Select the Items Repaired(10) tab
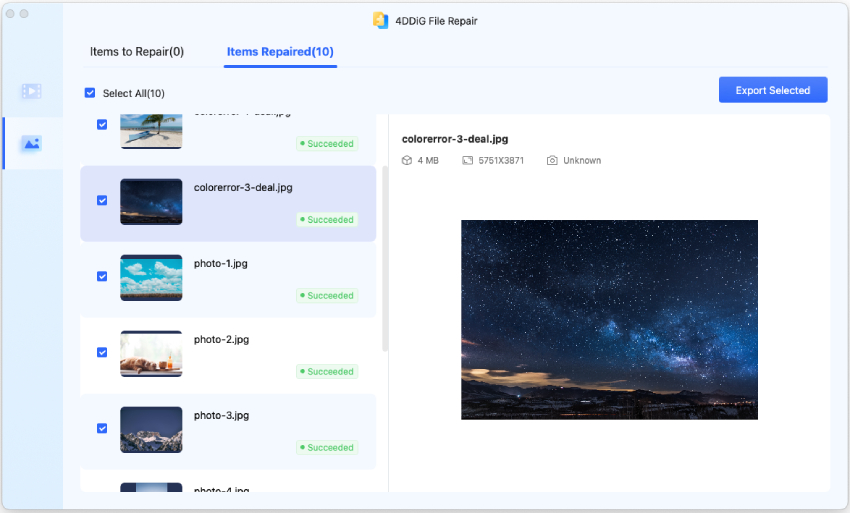The image size is (850, 513). point(280,52)
